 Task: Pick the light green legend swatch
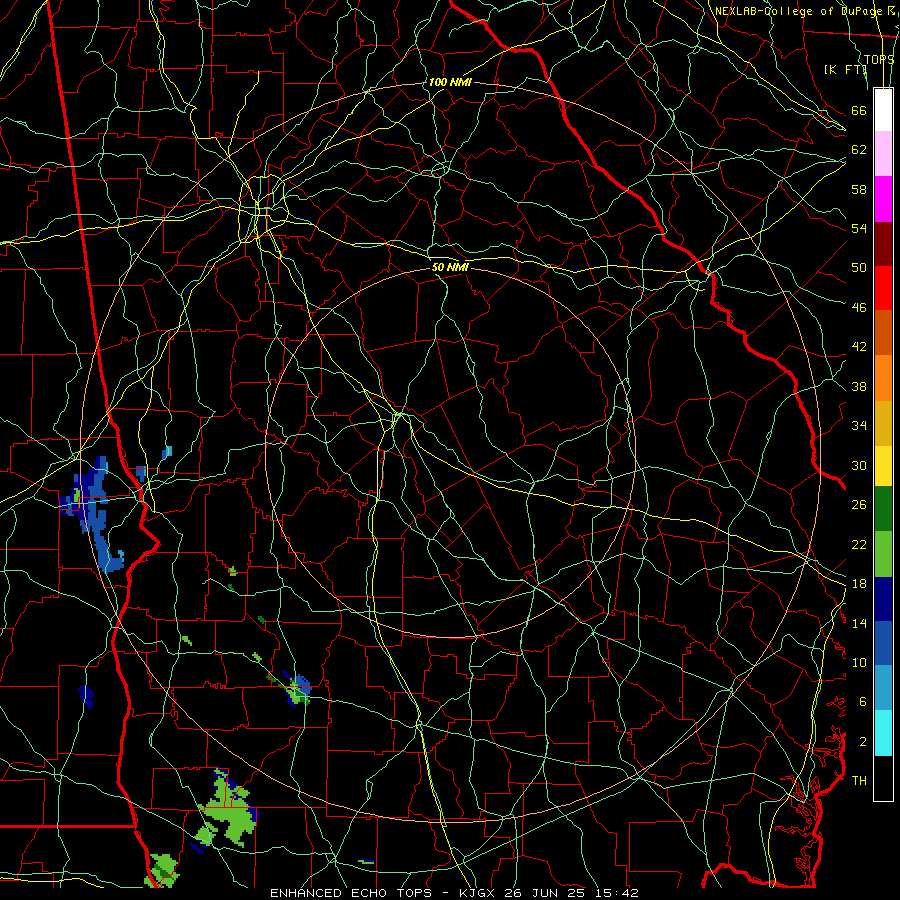click(883, 554)
